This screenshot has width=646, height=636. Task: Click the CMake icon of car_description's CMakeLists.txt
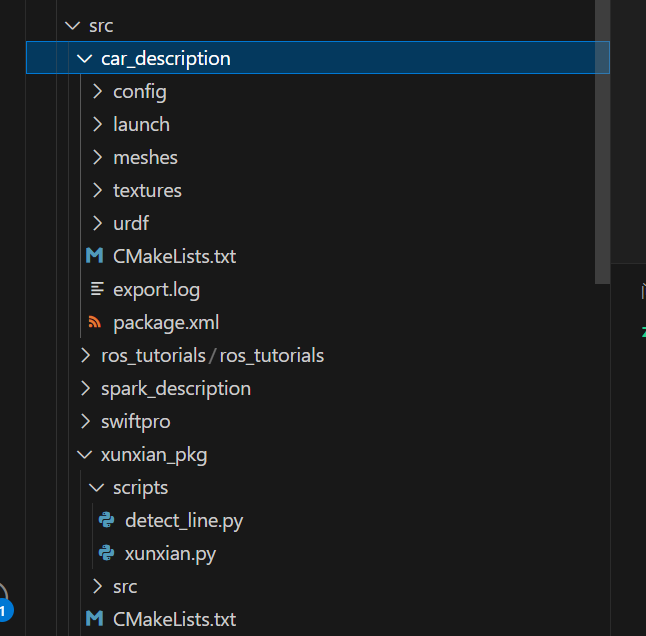point(94,255)
